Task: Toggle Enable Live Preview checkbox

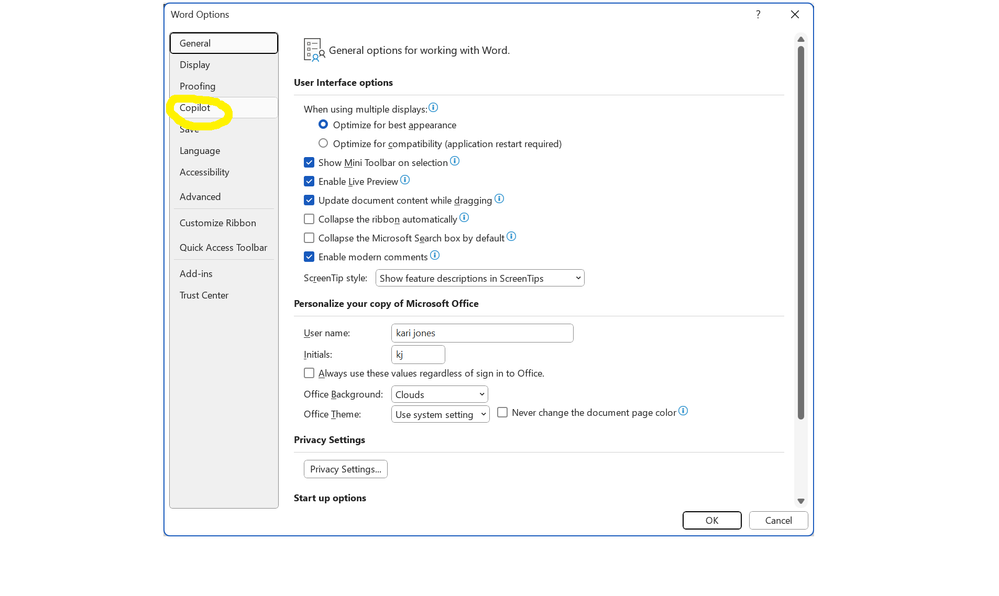Action: (309, 181)
